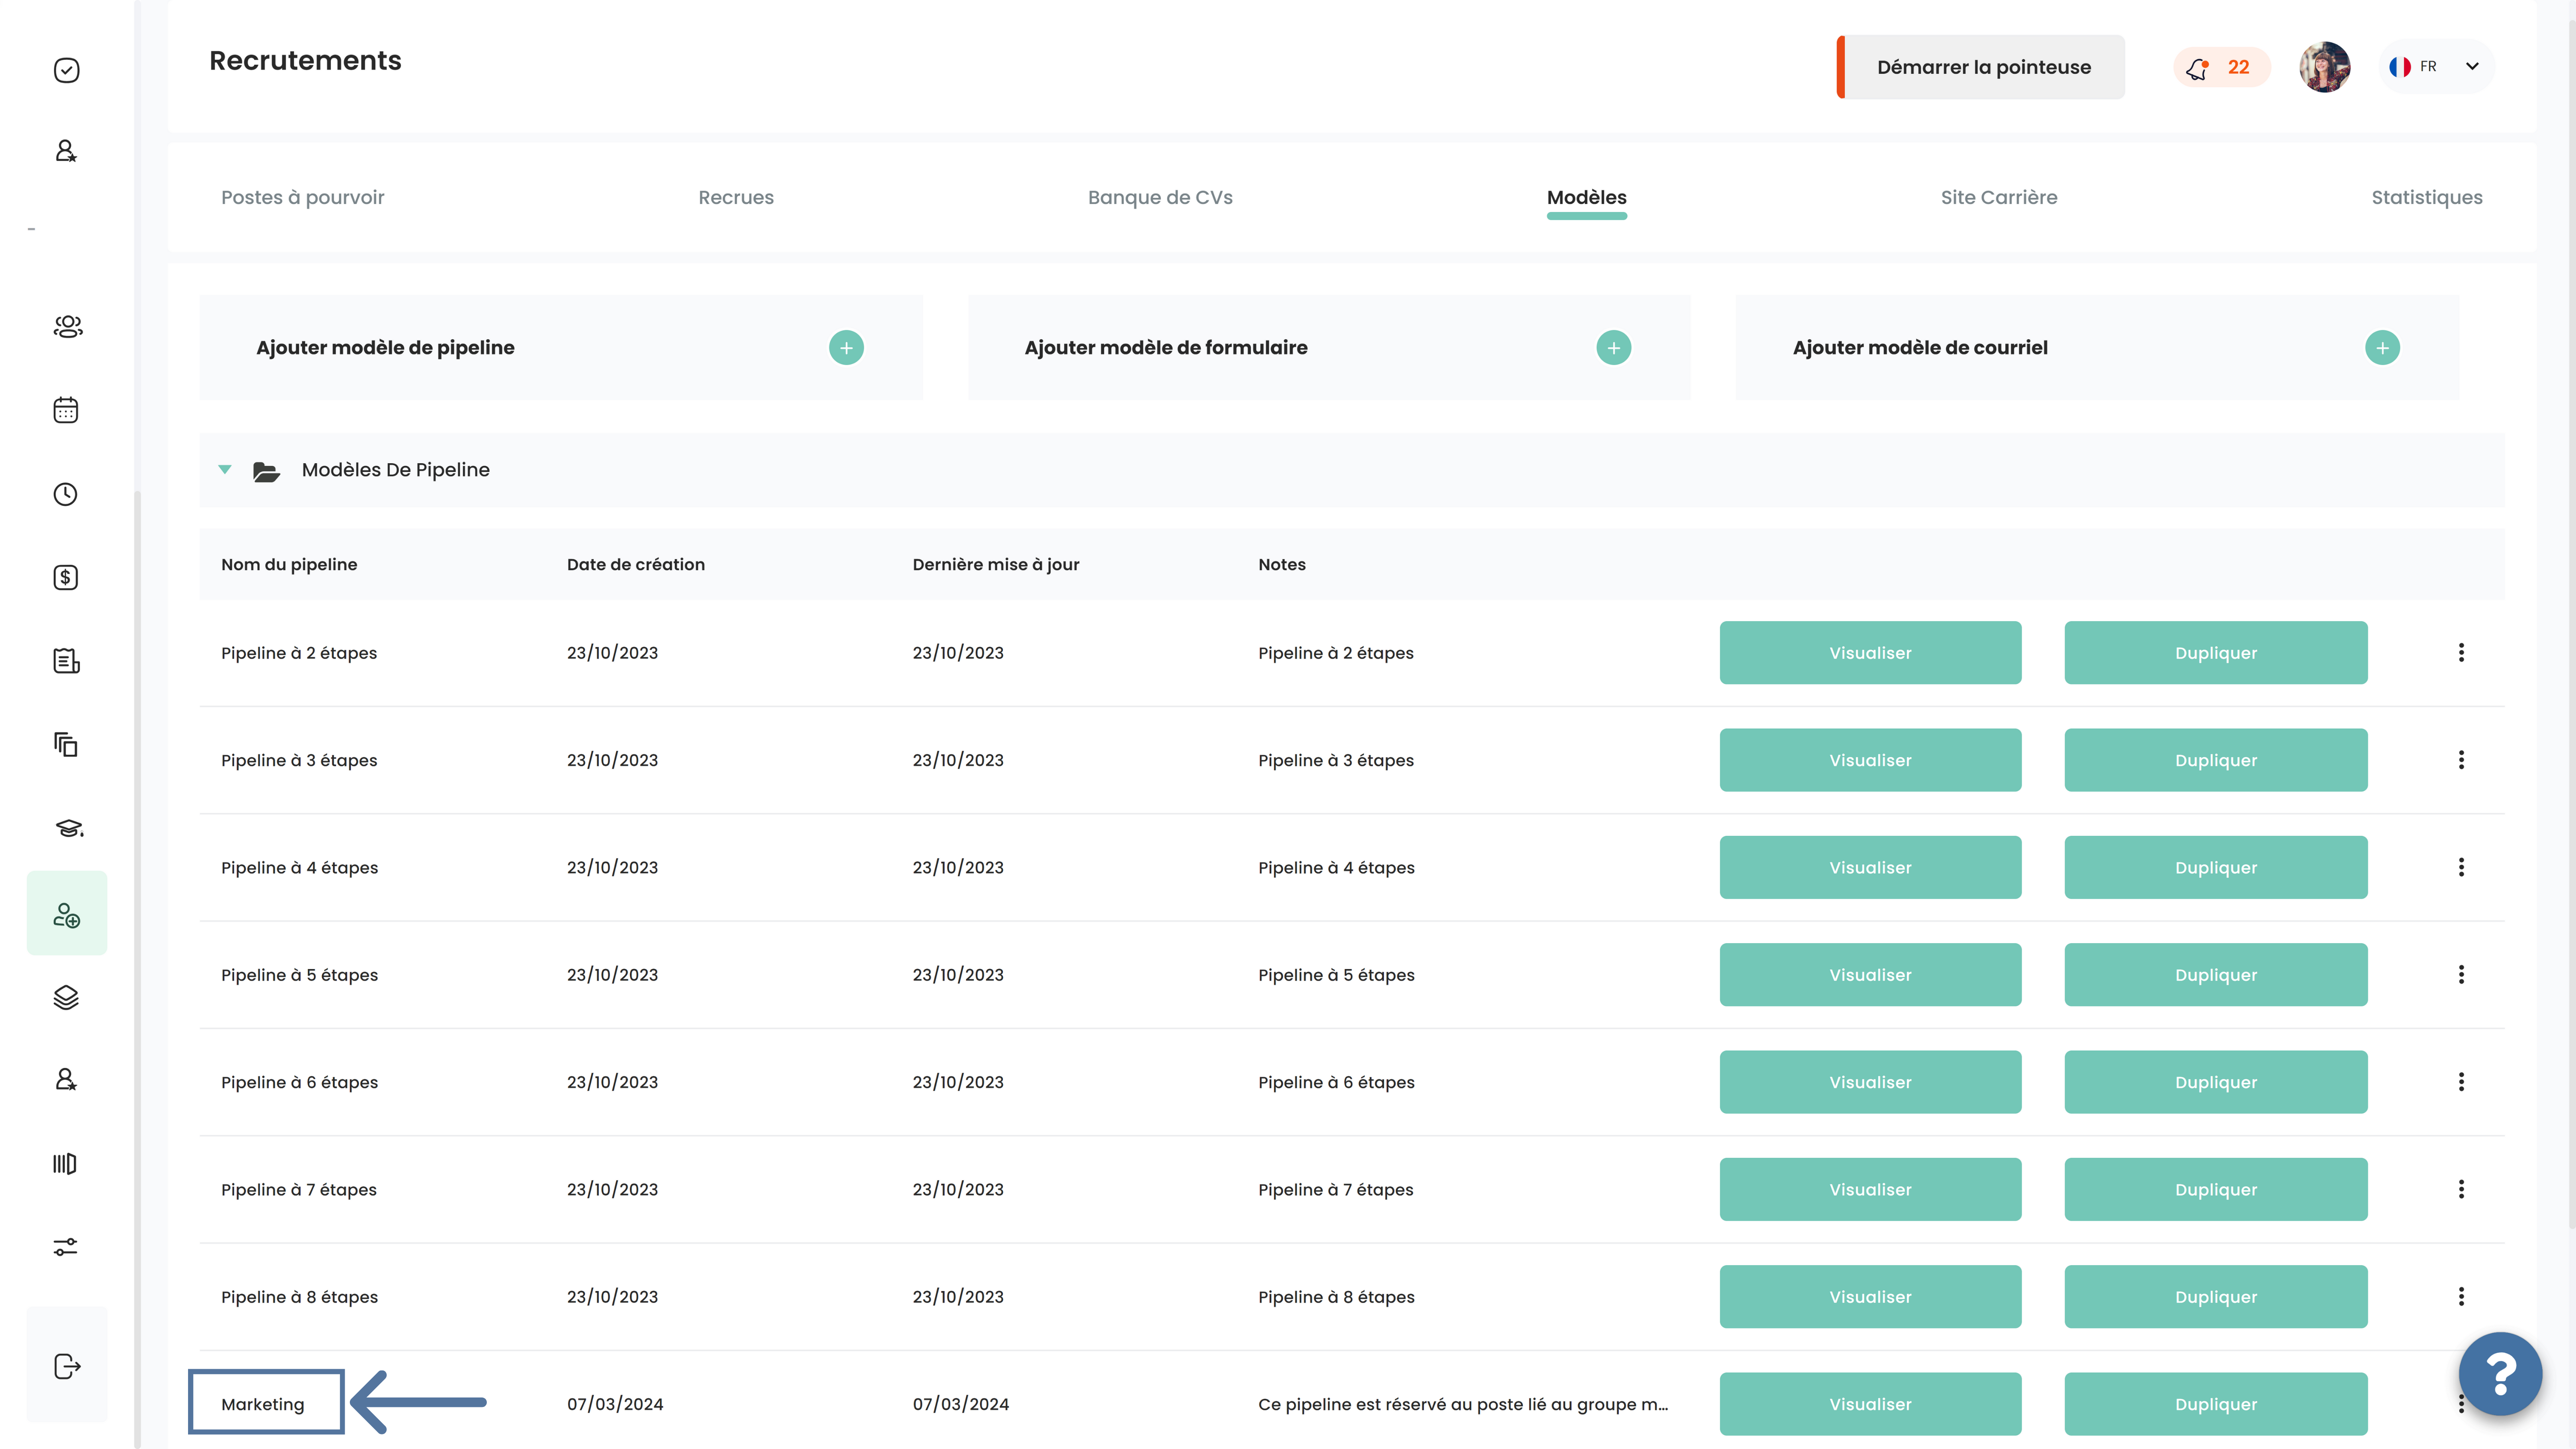This screenshot has width=2576, height=1449.
Task: Collapse the Modèles De Pipeline section arrow
Action: click(225, 470)
